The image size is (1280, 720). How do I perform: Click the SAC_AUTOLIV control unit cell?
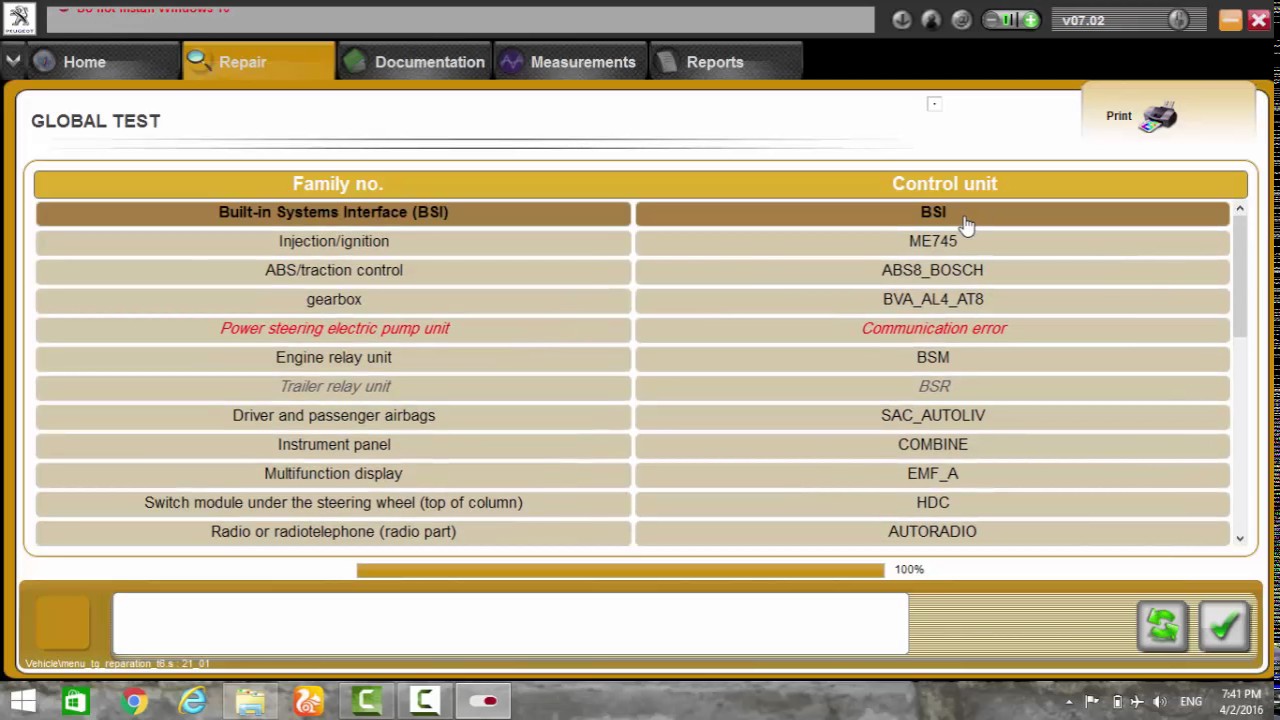click(x=932, y=415)
